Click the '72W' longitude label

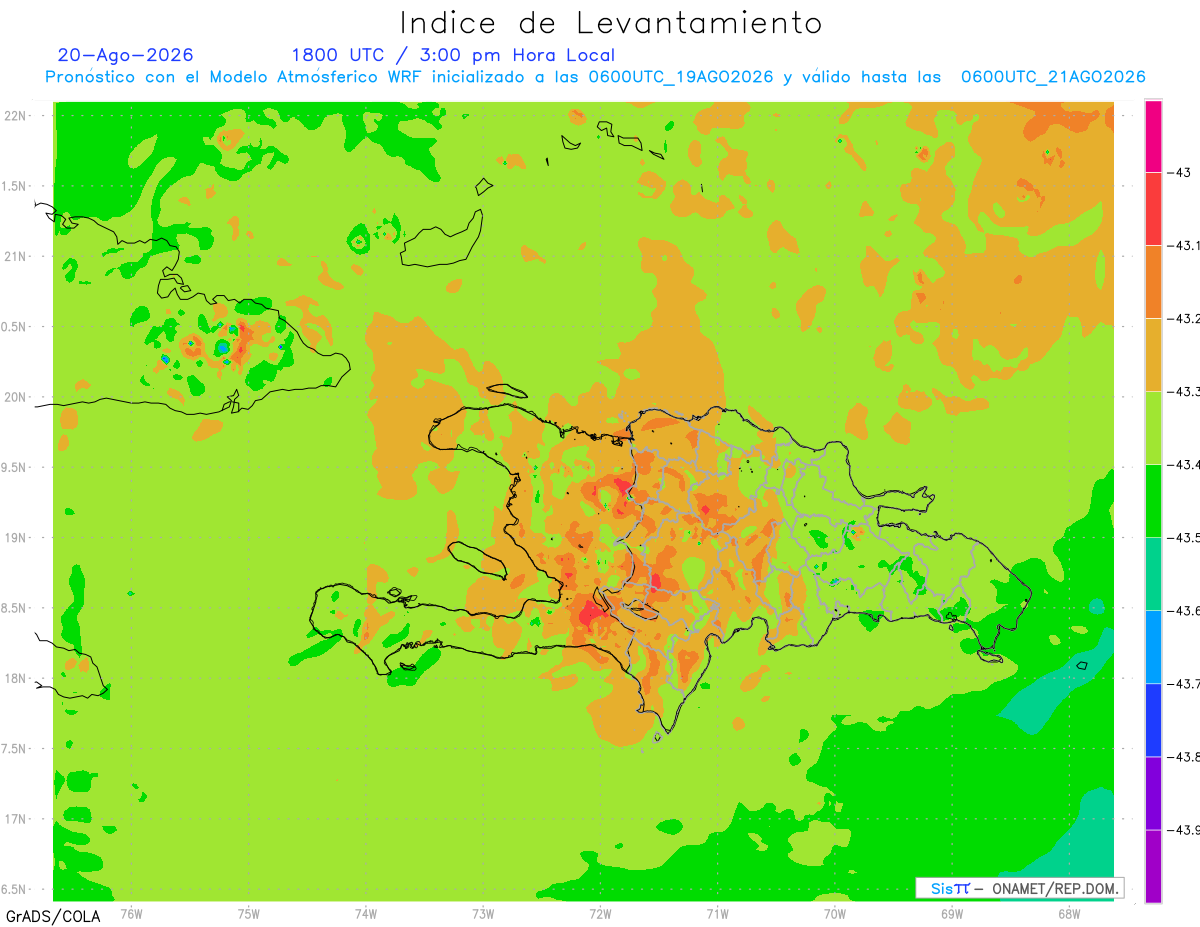(600, 913)
